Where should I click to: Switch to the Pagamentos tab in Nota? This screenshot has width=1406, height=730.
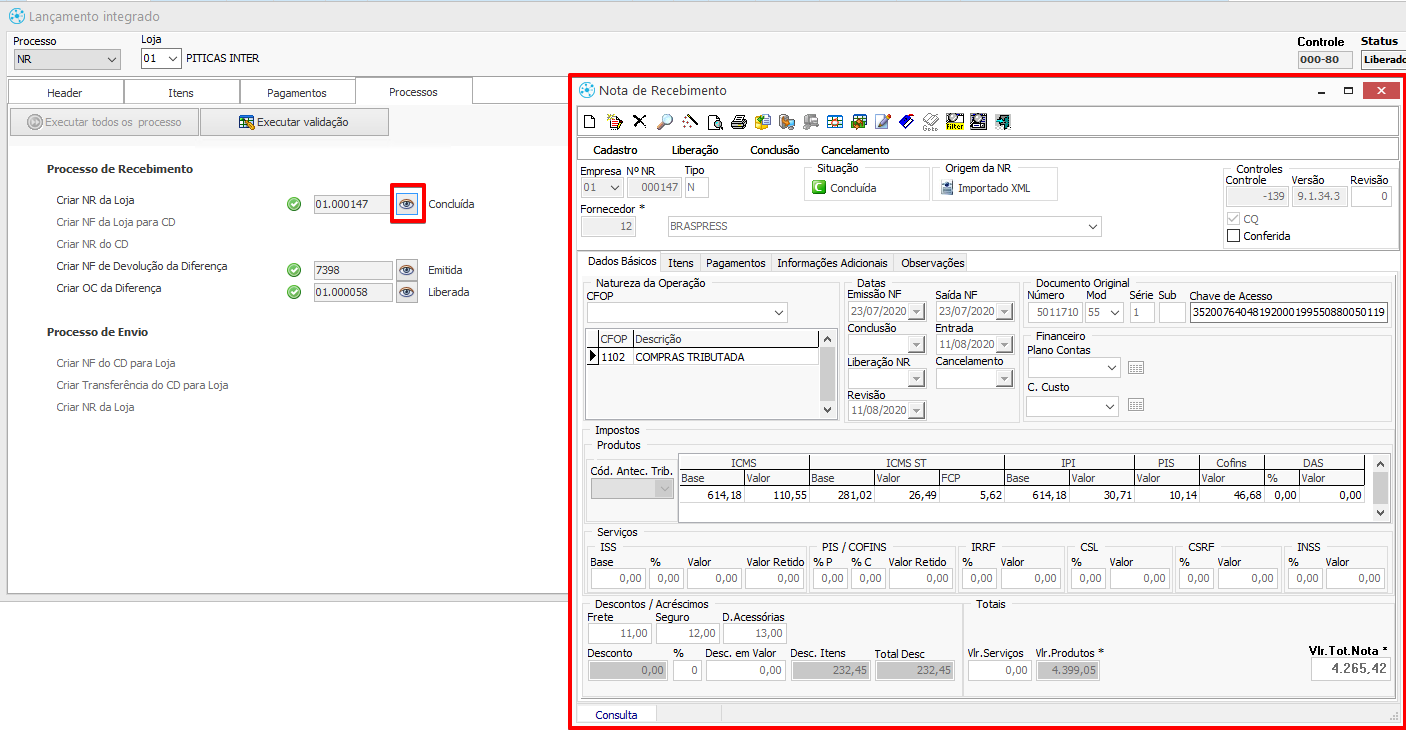coord(735,263)
